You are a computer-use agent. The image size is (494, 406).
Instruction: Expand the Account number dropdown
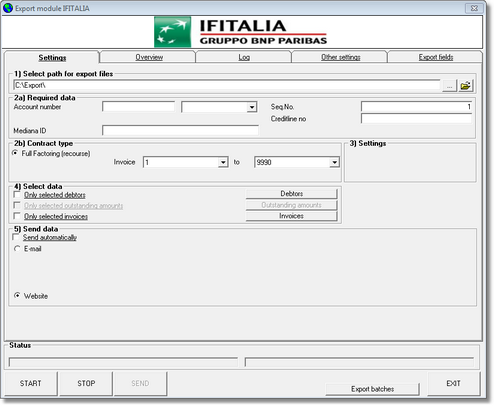point(252,107)
